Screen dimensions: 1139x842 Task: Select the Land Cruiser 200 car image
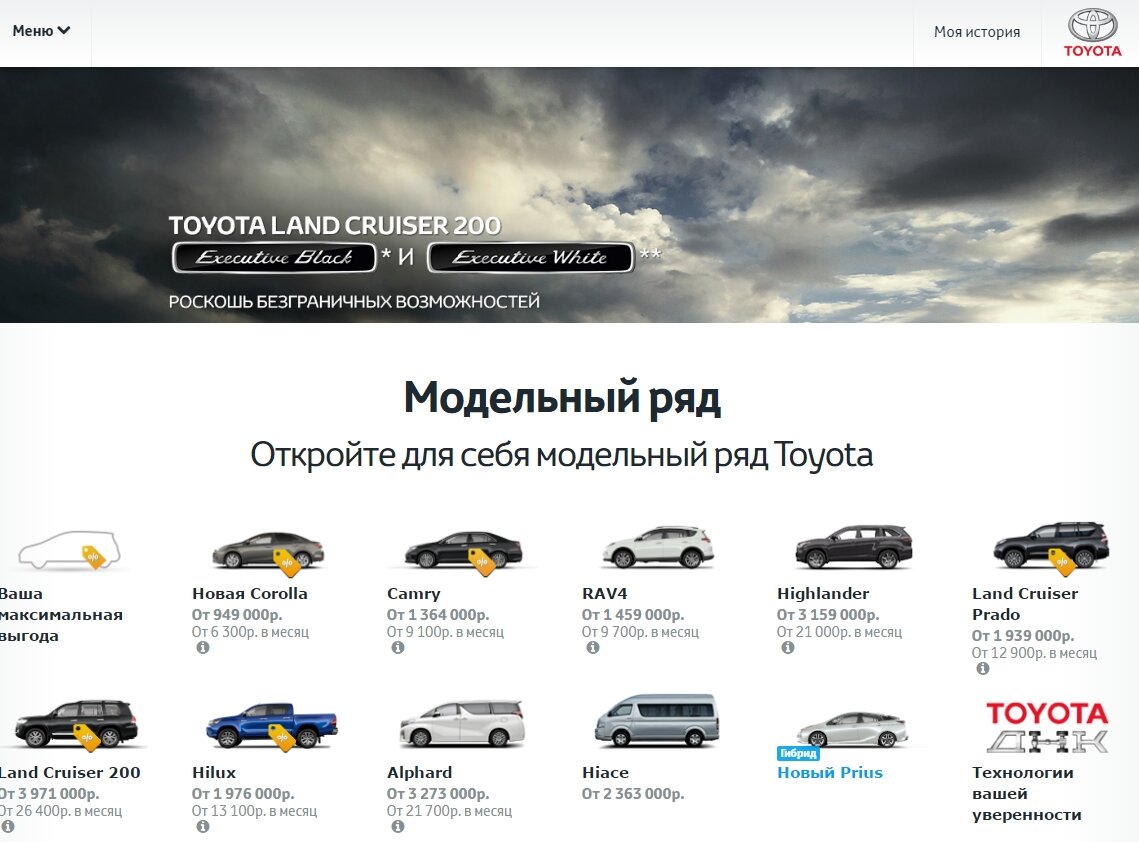click(x=76, y=724)
